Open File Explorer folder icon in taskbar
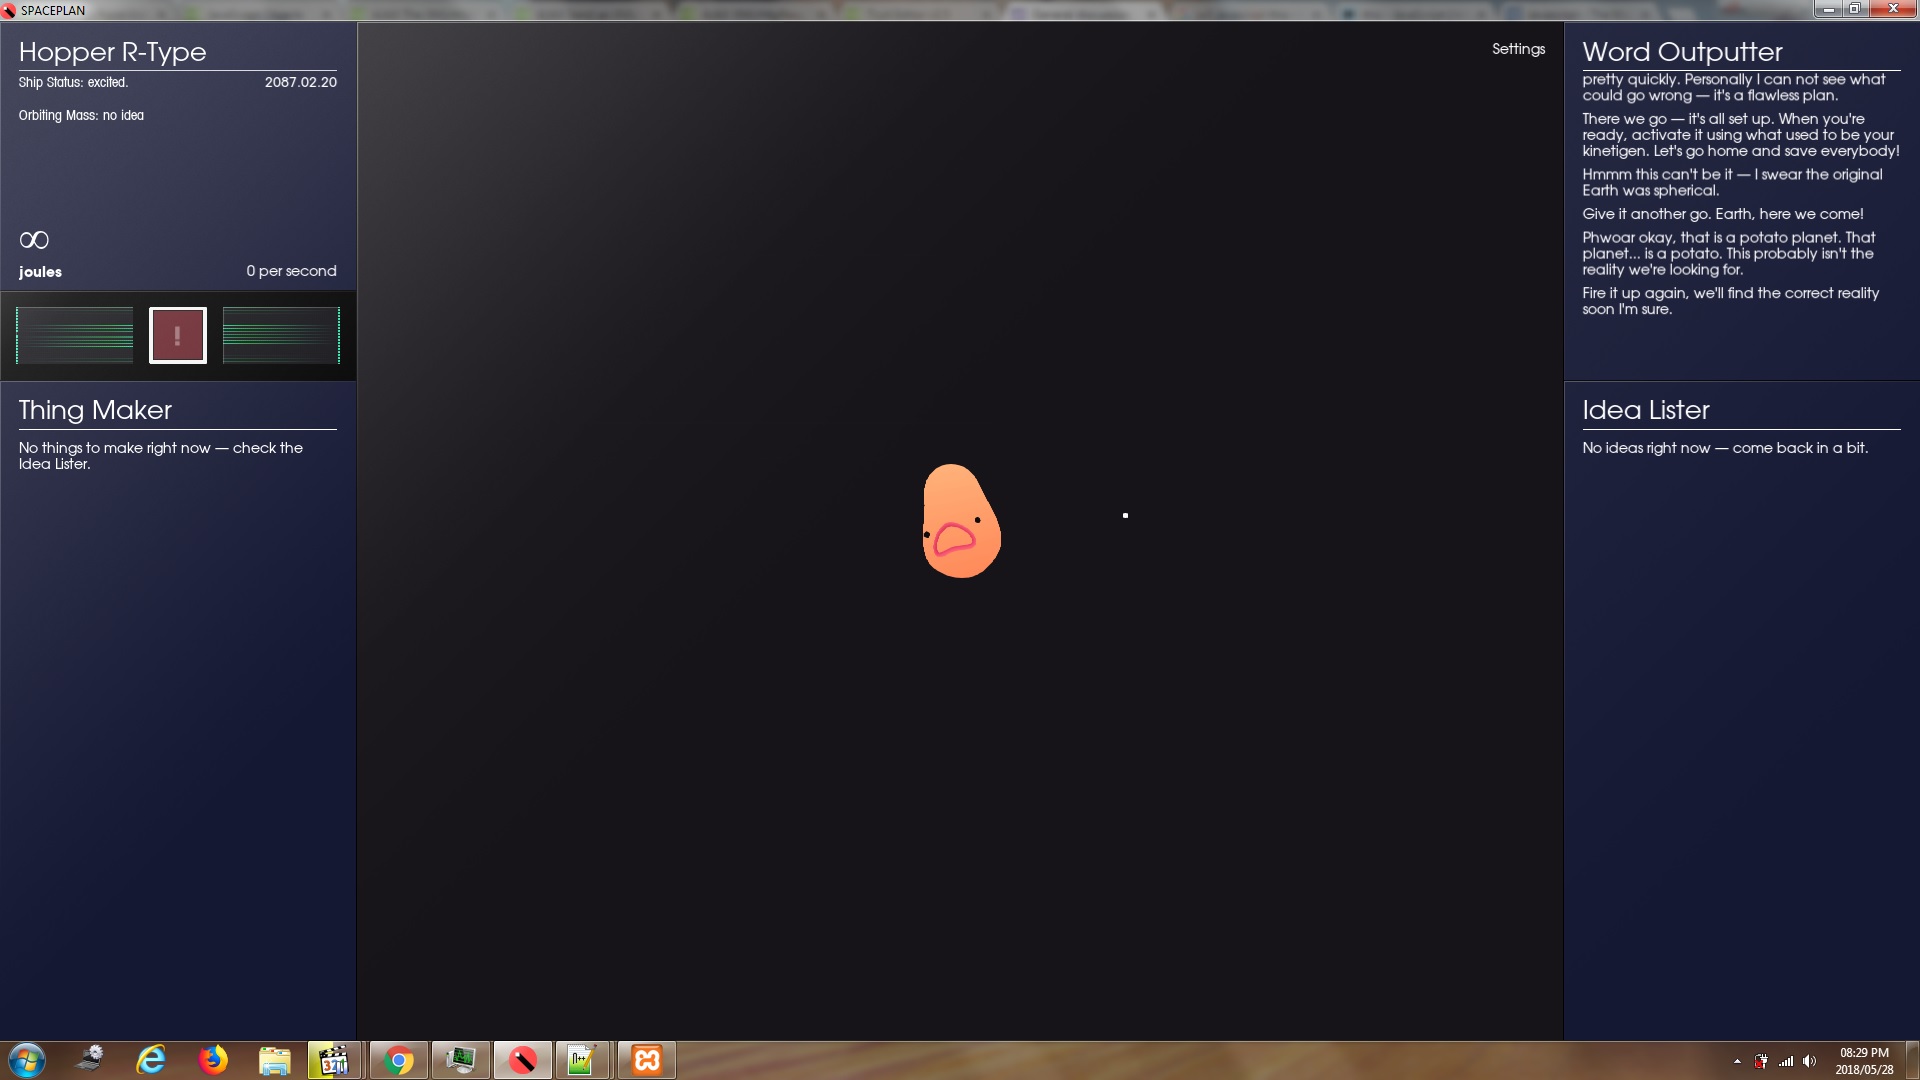 pyautogui.click(x=274, y=1060)
